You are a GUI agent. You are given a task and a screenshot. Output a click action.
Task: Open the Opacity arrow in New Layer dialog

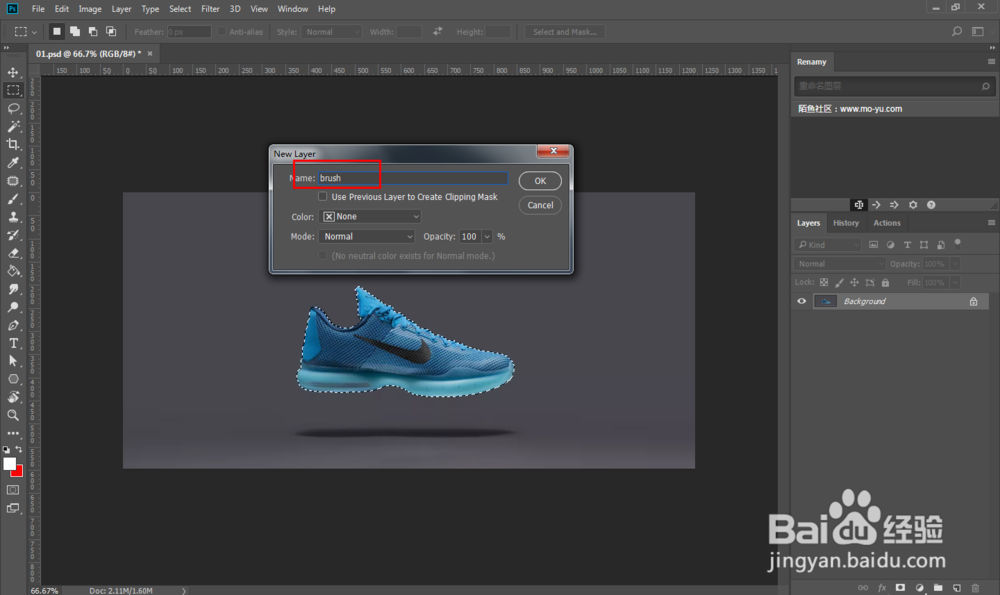click(487, 236)
